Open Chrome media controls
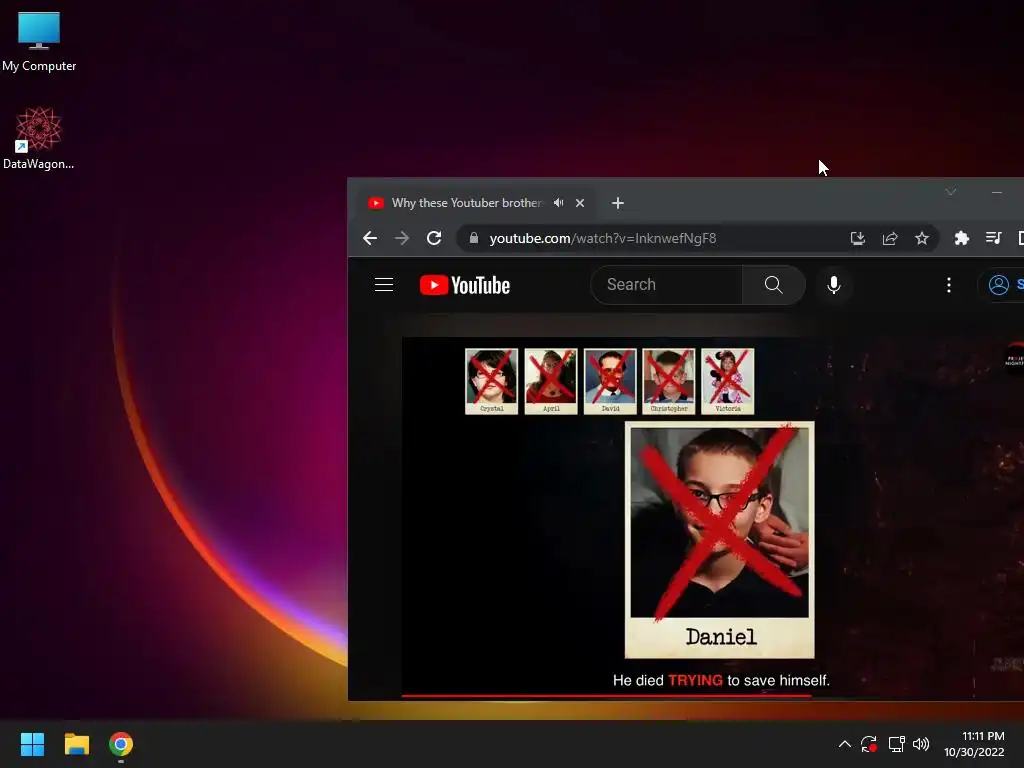 [x=993, y=238]
